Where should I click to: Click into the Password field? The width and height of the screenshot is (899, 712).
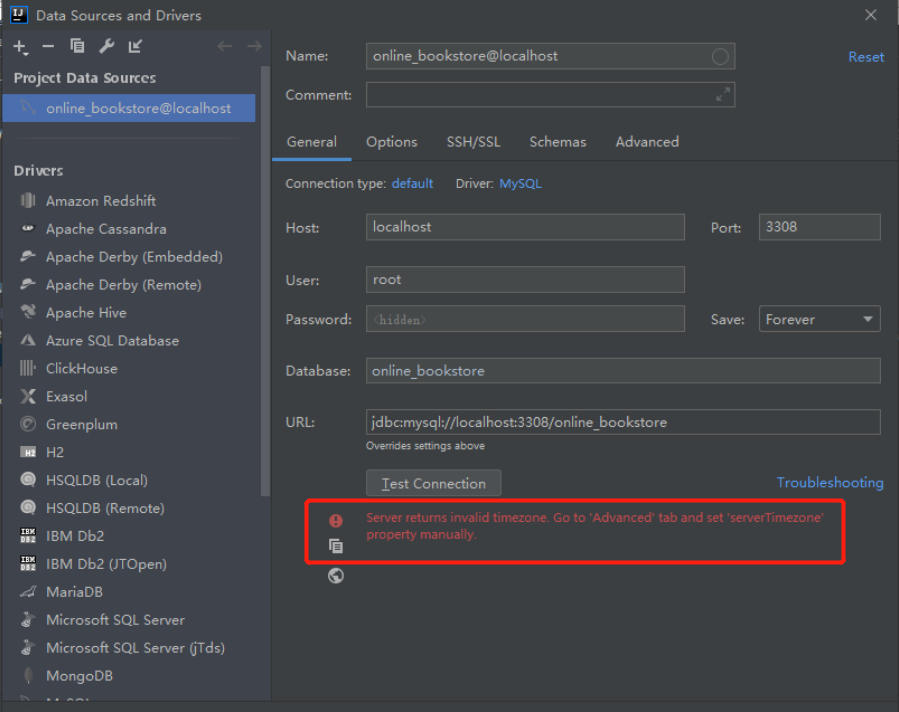pyautogui.click(x=525, y=319)
